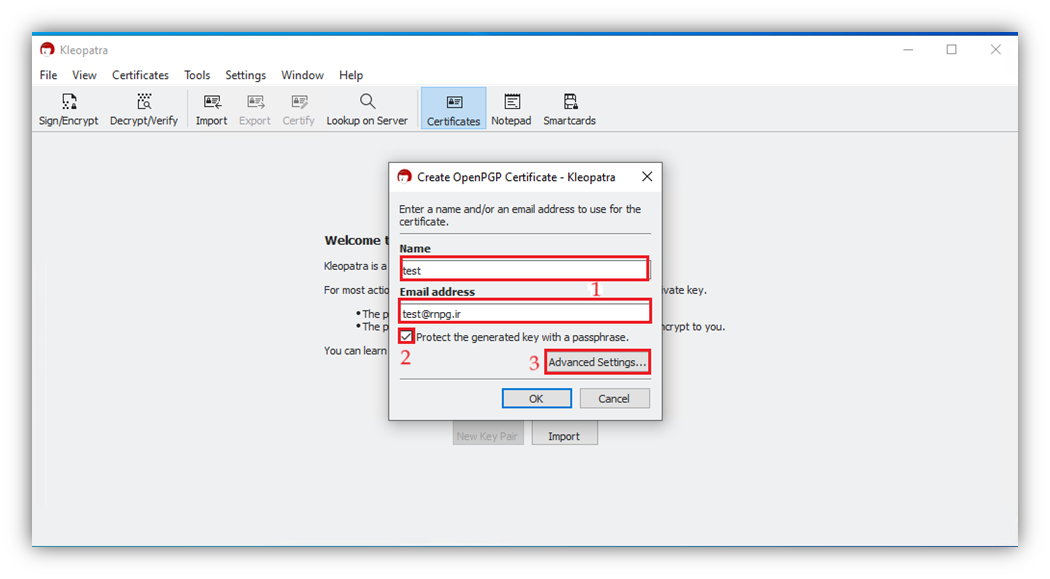Open the Smartcards view

[x=569, y=109]
